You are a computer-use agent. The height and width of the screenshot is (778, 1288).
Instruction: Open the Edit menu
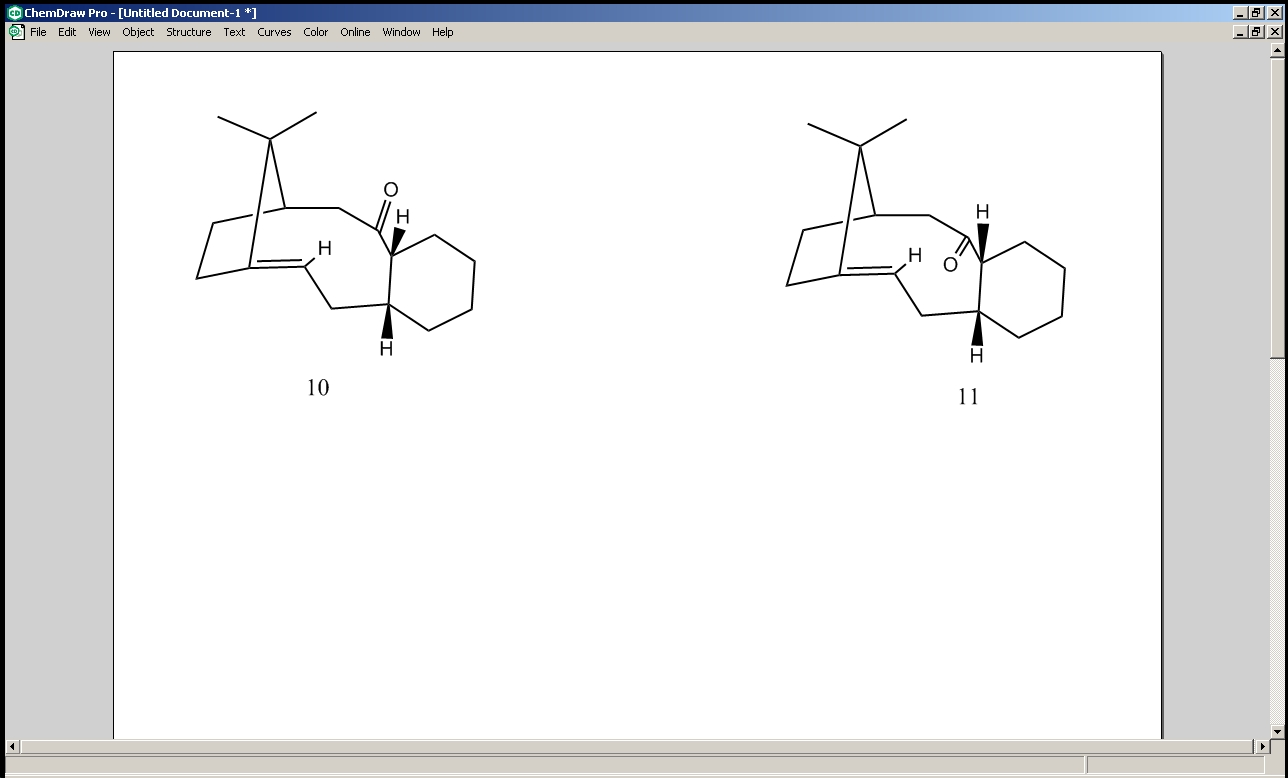[x=67, y=32]
